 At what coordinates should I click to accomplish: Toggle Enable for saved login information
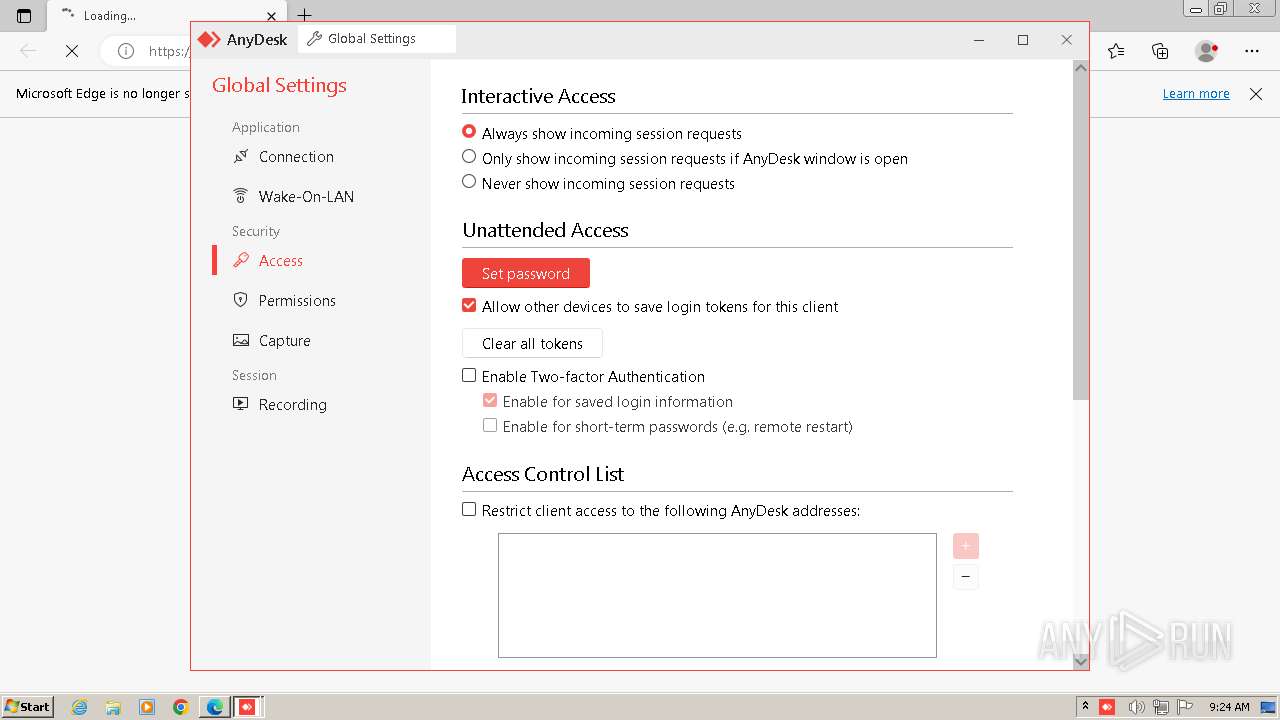[x=490, y=401]
